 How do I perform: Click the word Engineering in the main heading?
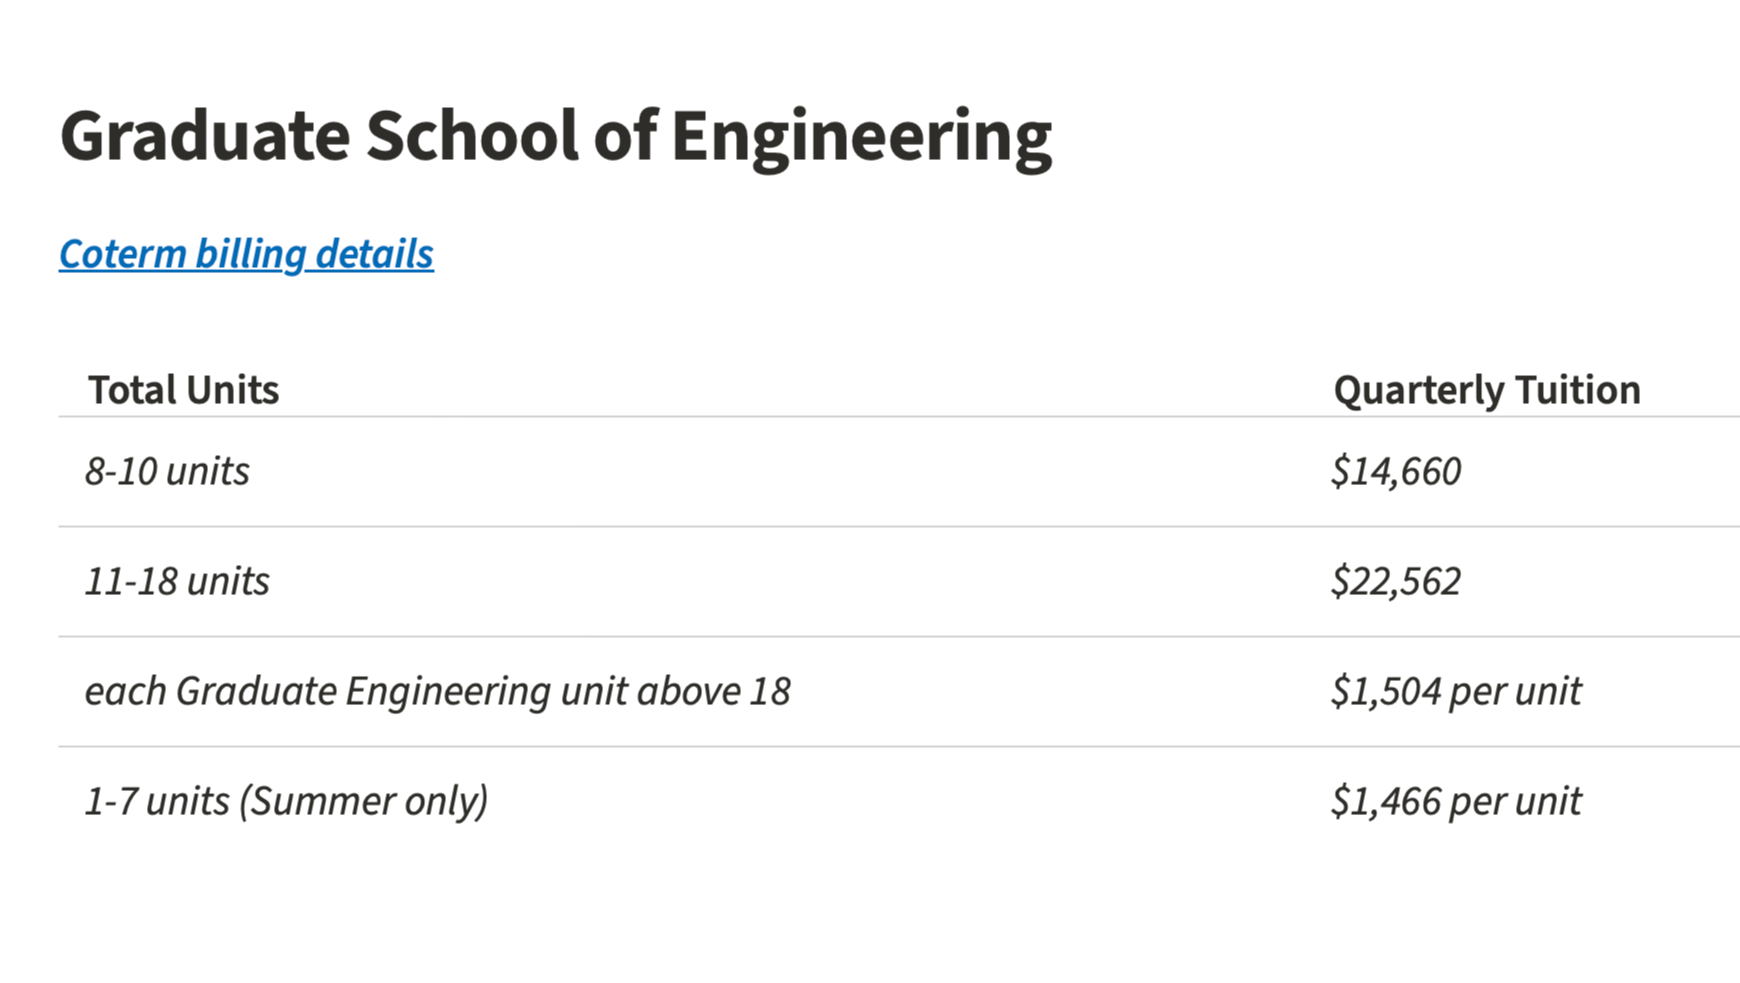click(861, 136)
